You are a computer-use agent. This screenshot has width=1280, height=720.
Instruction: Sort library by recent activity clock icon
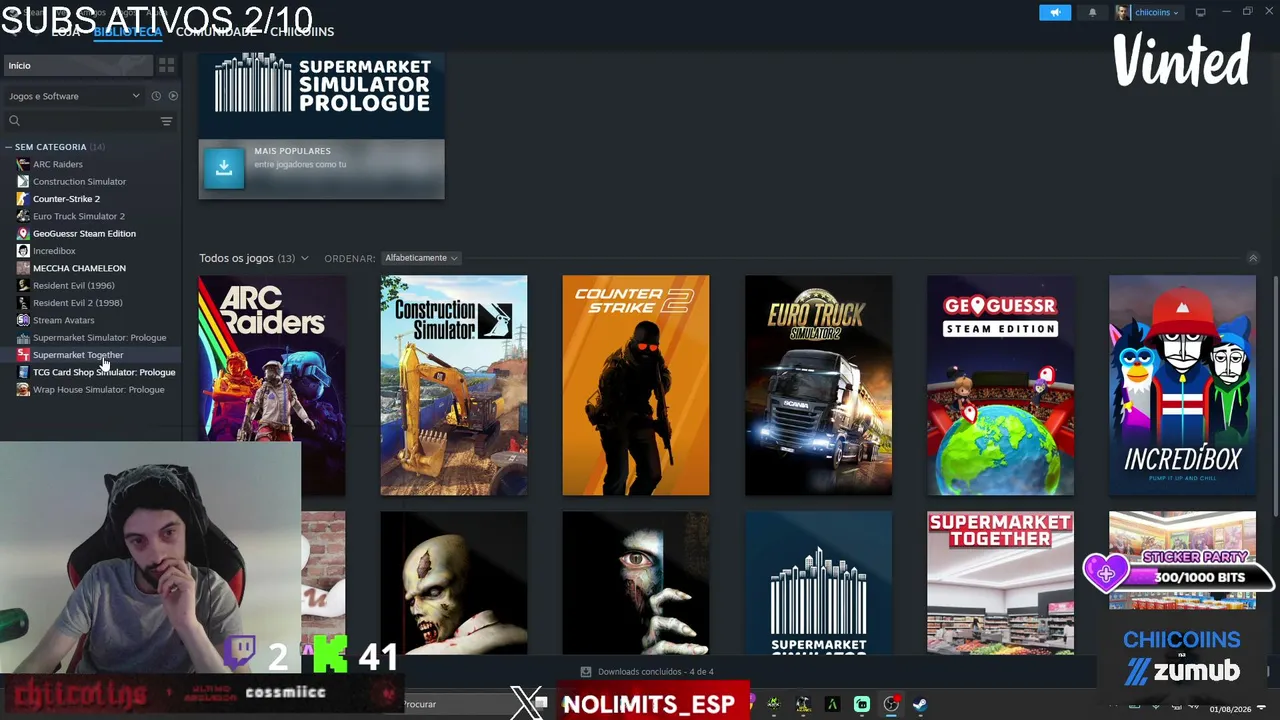156,96
